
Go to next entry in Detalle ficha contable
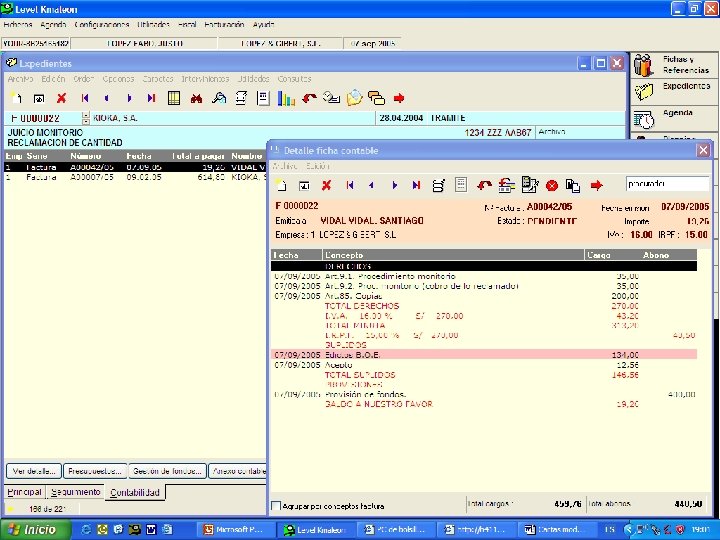394,185
